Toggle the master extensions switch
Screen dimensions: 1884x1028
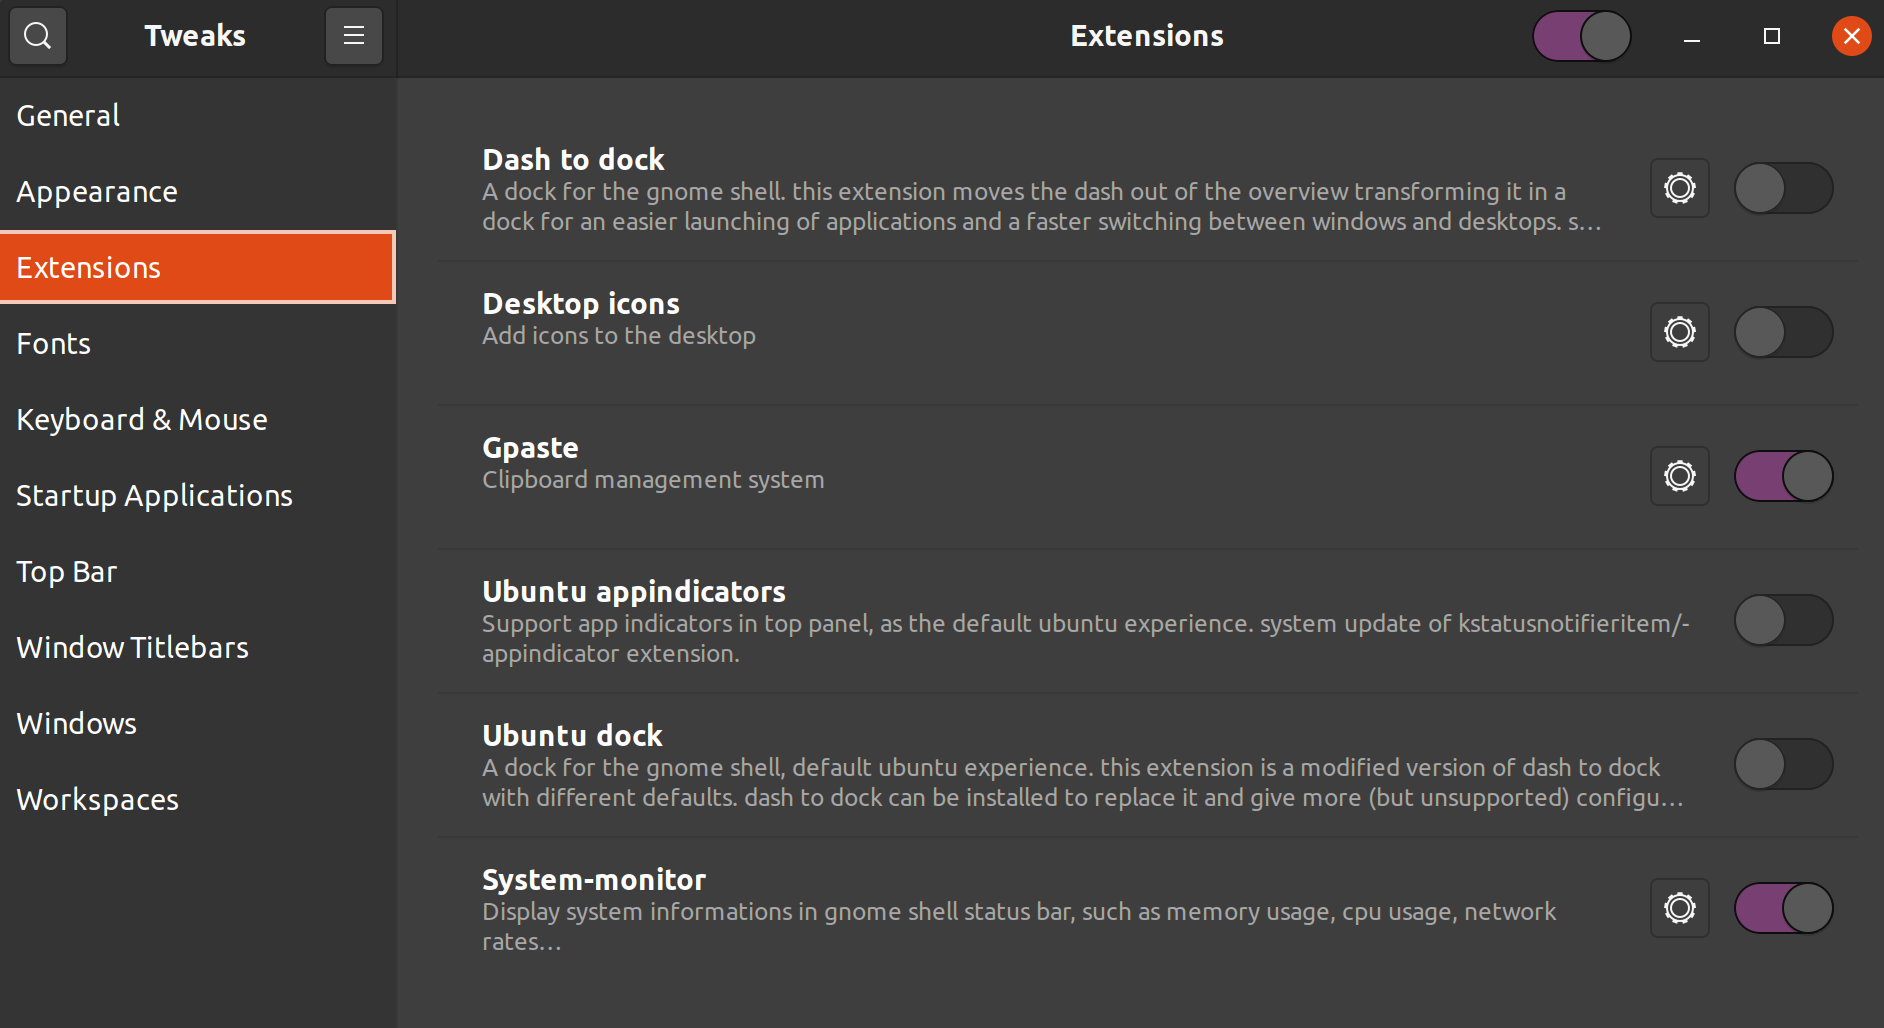pyautogui.click(x=1581, y=35)
